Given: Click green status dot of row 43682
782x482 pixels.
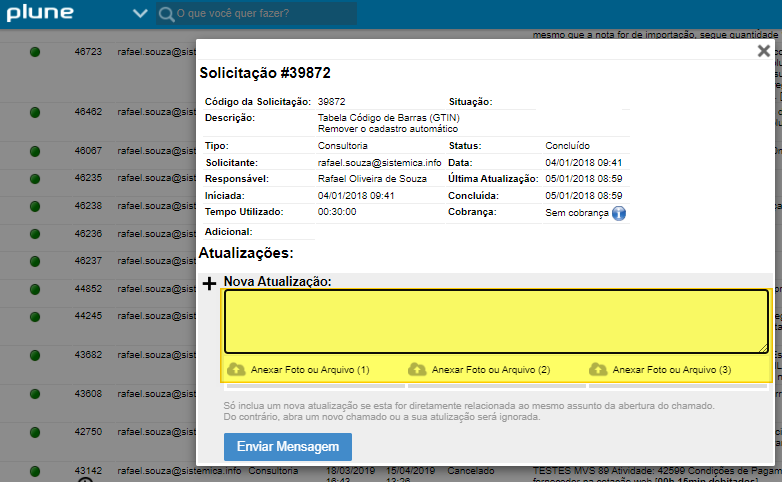Looking at the screenshot, I should (x=35, y=355).
